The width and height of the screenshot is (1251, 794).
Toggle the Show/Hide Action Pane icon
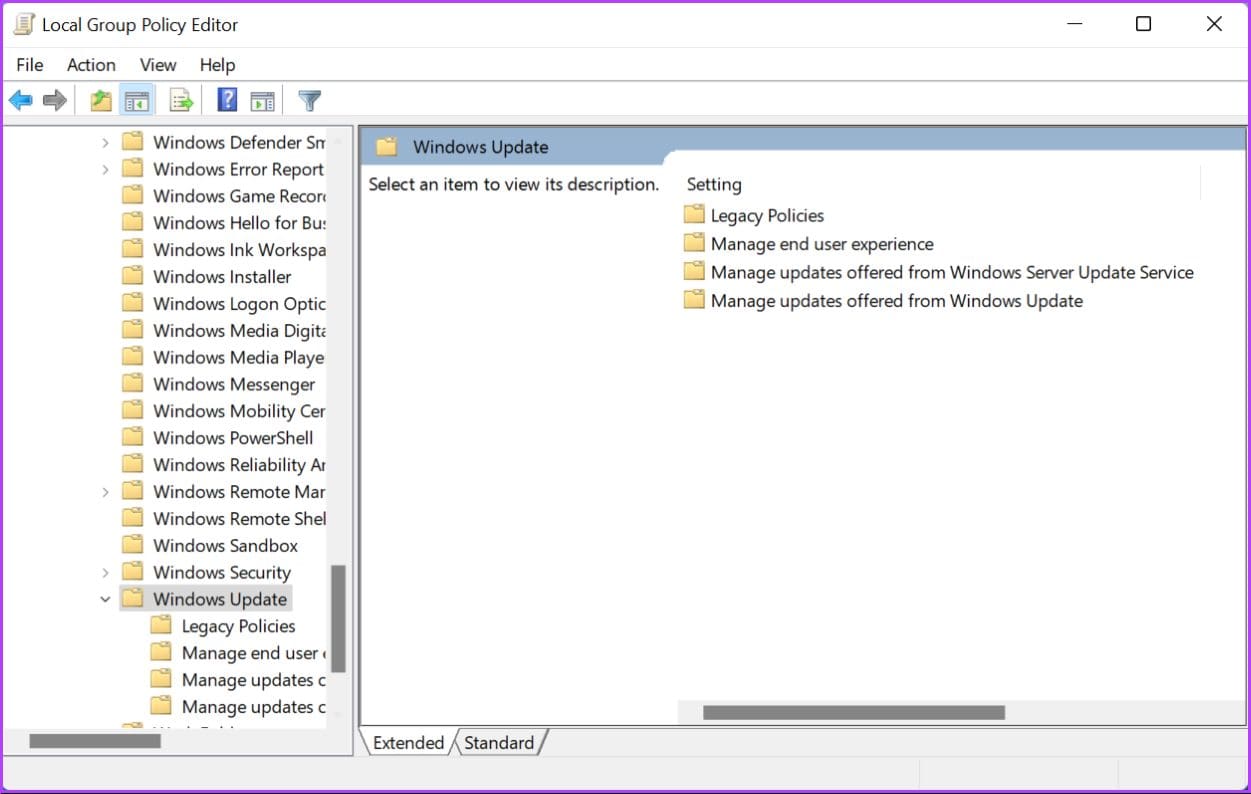pyautogui.click(x=262, y=100)
